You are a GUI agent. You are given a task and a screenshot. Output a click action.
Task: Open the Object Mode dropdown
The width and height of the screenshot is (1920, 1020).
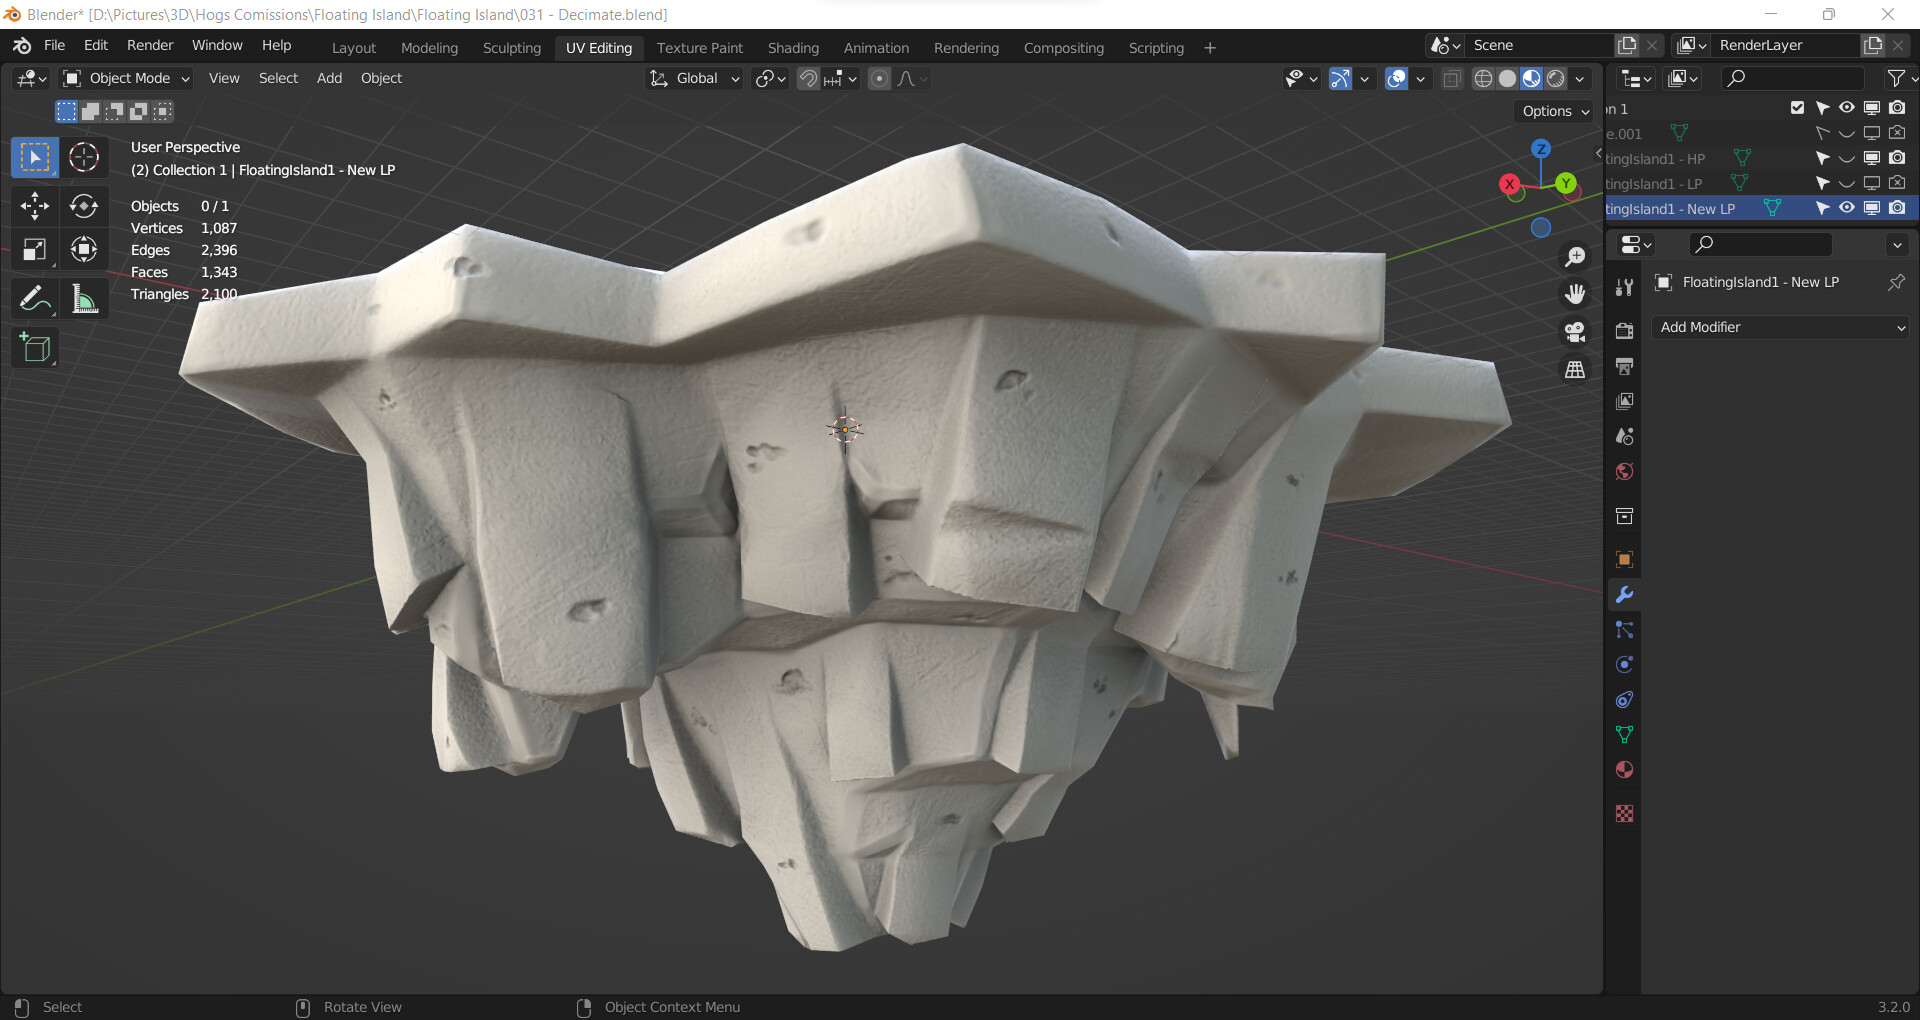[x=126, y=78]
